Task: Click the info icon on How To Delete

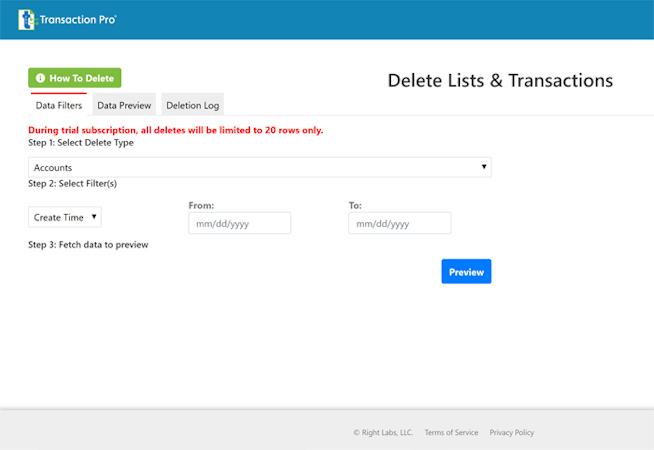Action: pos(40,77)
